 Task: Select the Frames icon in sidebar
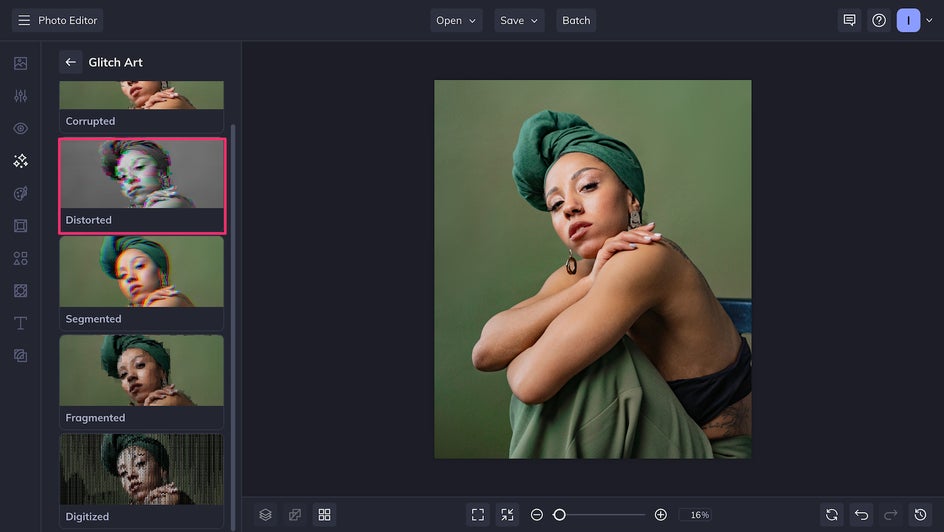tap(20, 226)
